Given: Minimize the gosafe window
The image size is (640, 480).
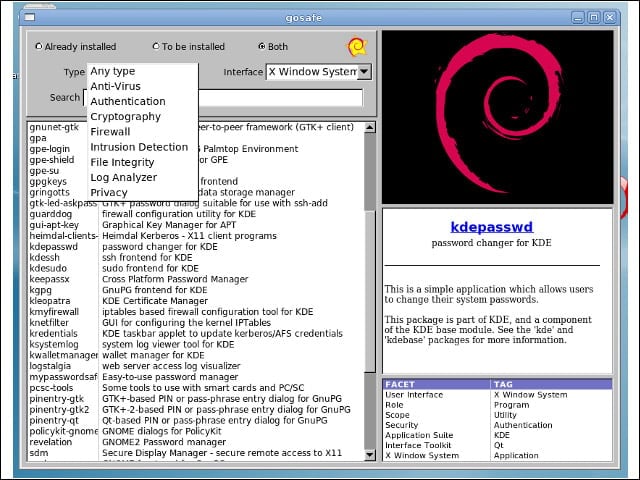Looking at the screenshot, I should click(x=578, y=18).
